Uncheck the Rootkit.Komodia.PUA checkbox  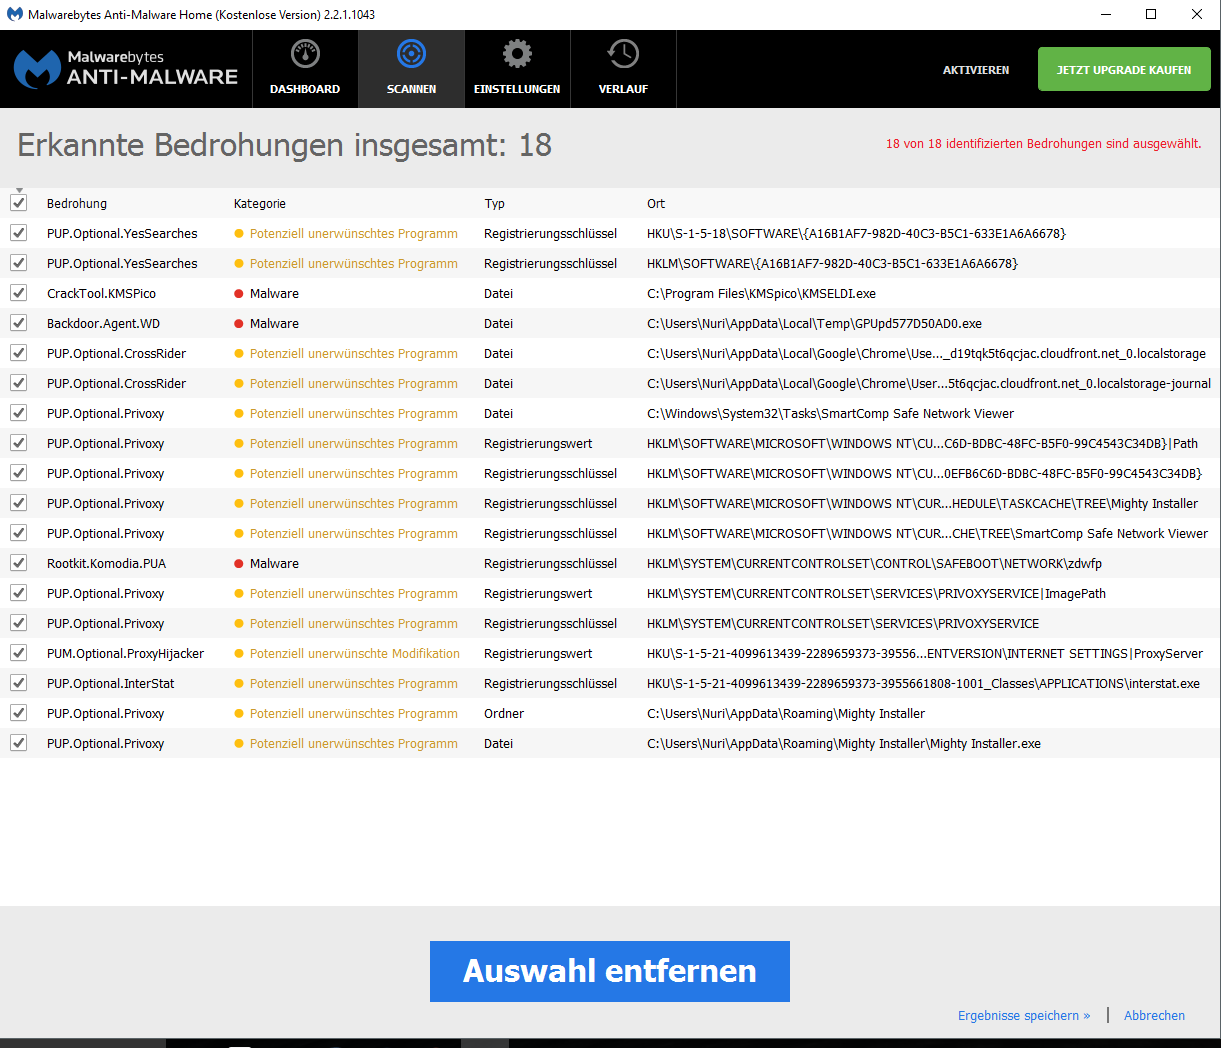pos(18,563)
